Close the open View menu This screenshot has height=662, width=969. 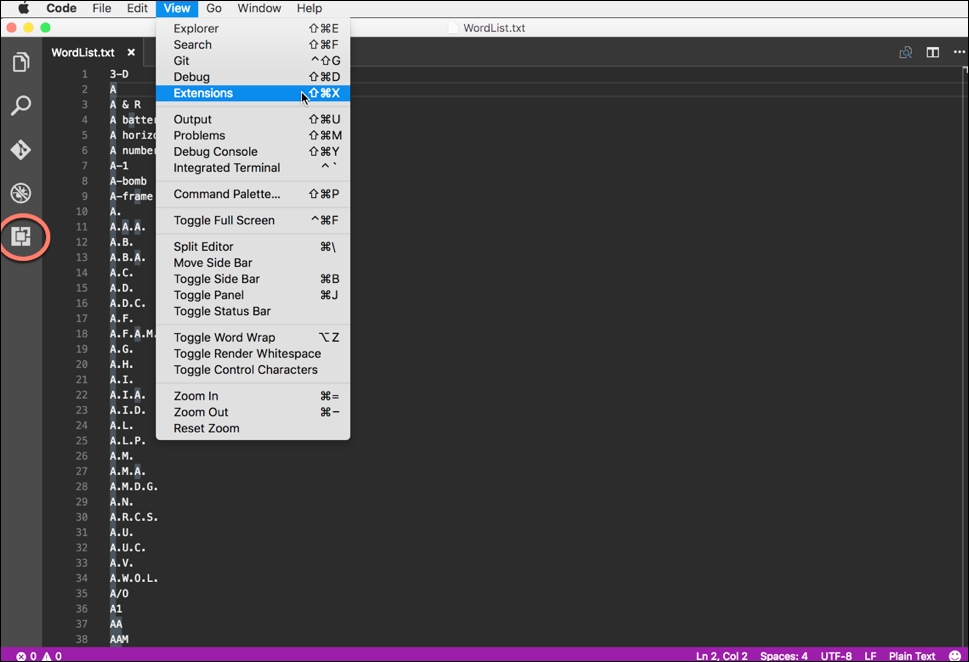click(x=177, y=8)
